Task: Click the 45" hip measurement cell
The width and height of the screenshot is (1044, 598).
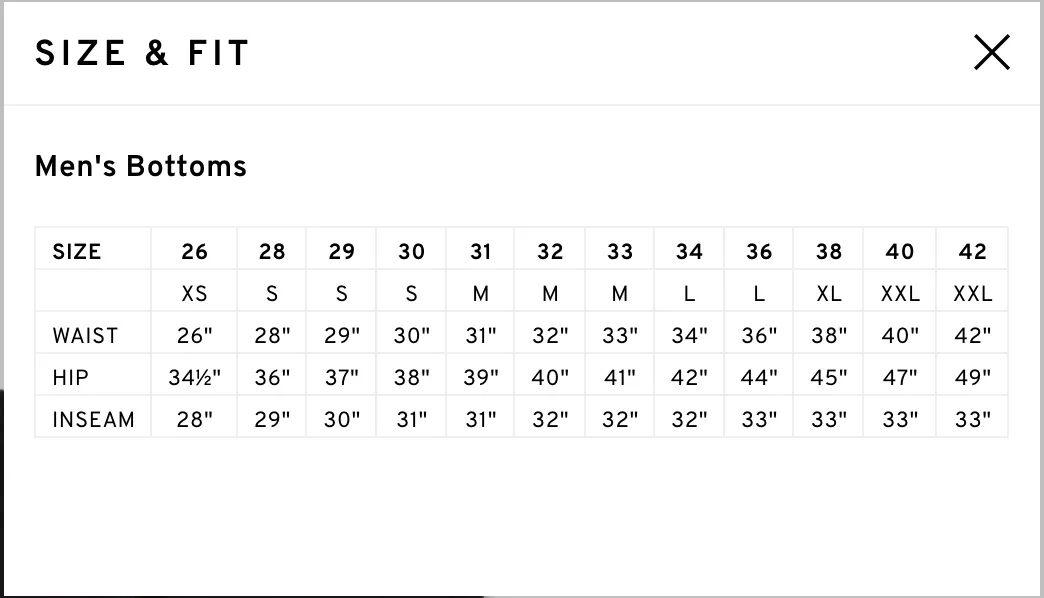Action: point(829,377)
